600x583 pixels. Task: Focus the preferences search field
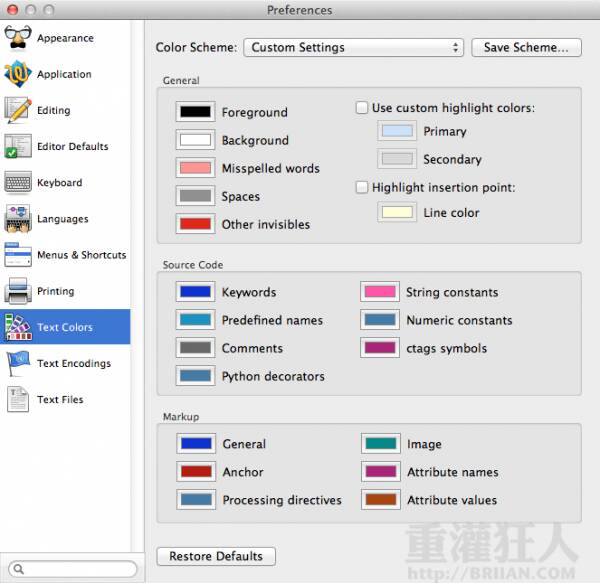[73, 569]
